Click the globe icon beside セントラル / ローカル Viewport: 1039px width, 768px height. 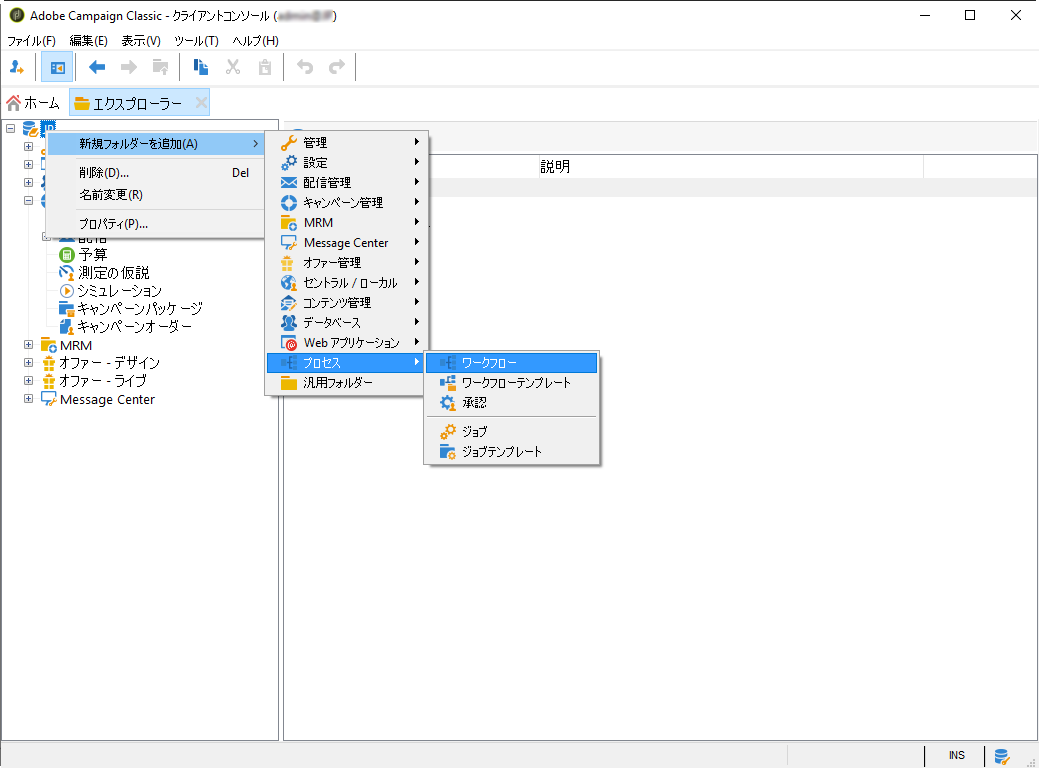pyautogui.click(x=289, y=283)
